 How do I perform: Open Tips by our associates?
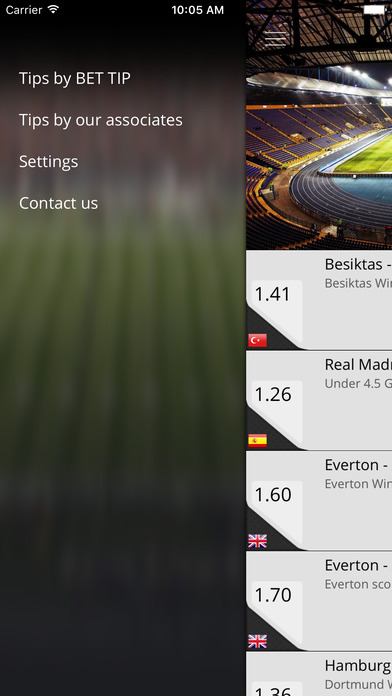tap(101, 120)
